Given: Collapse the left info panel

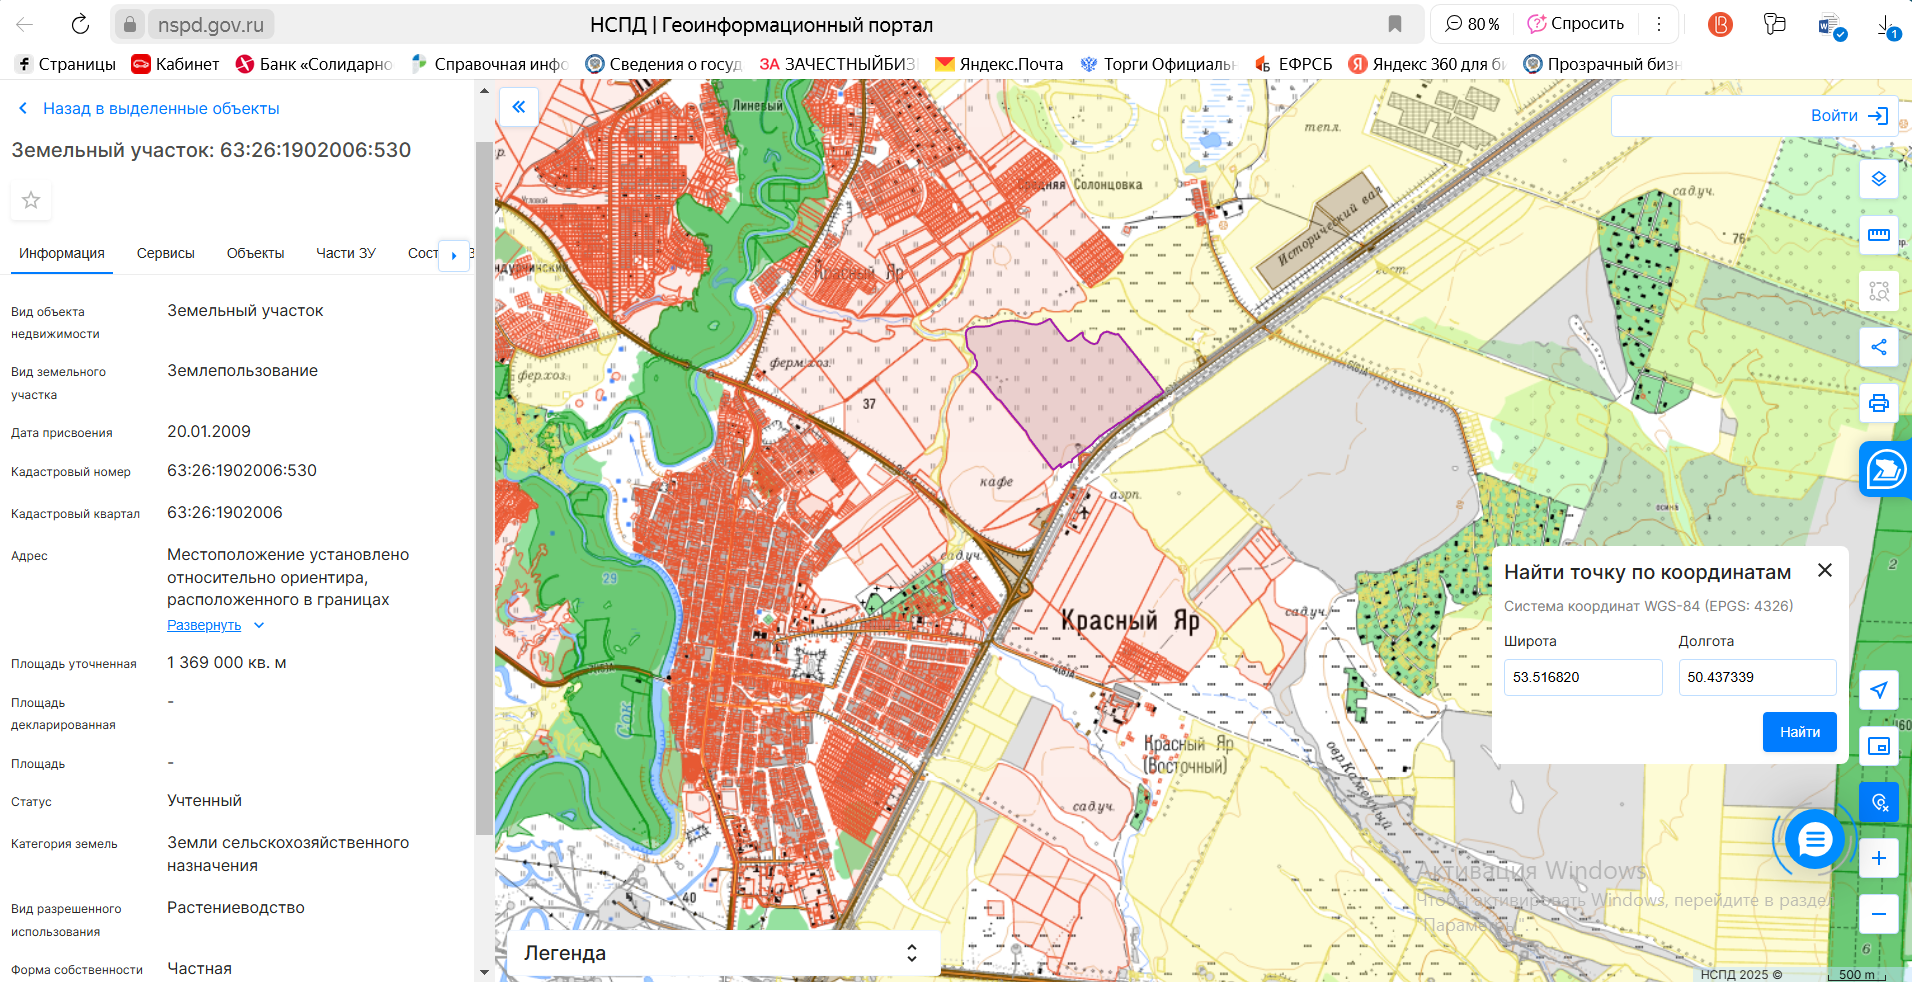Looking at the screenshot, I should point(518,107).
